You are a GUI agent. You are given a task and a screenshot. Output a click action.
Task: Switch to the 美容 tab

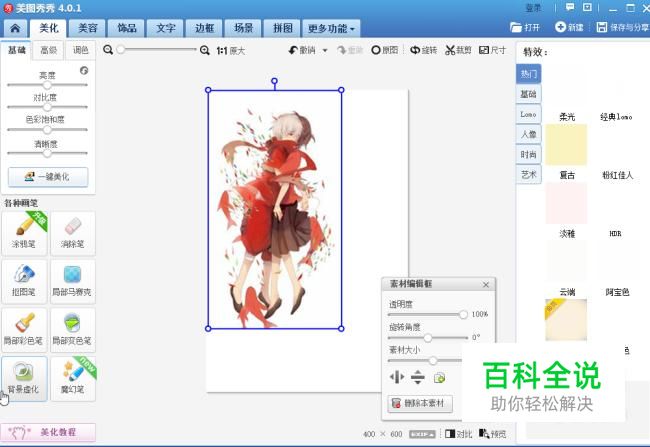[87, 28]
